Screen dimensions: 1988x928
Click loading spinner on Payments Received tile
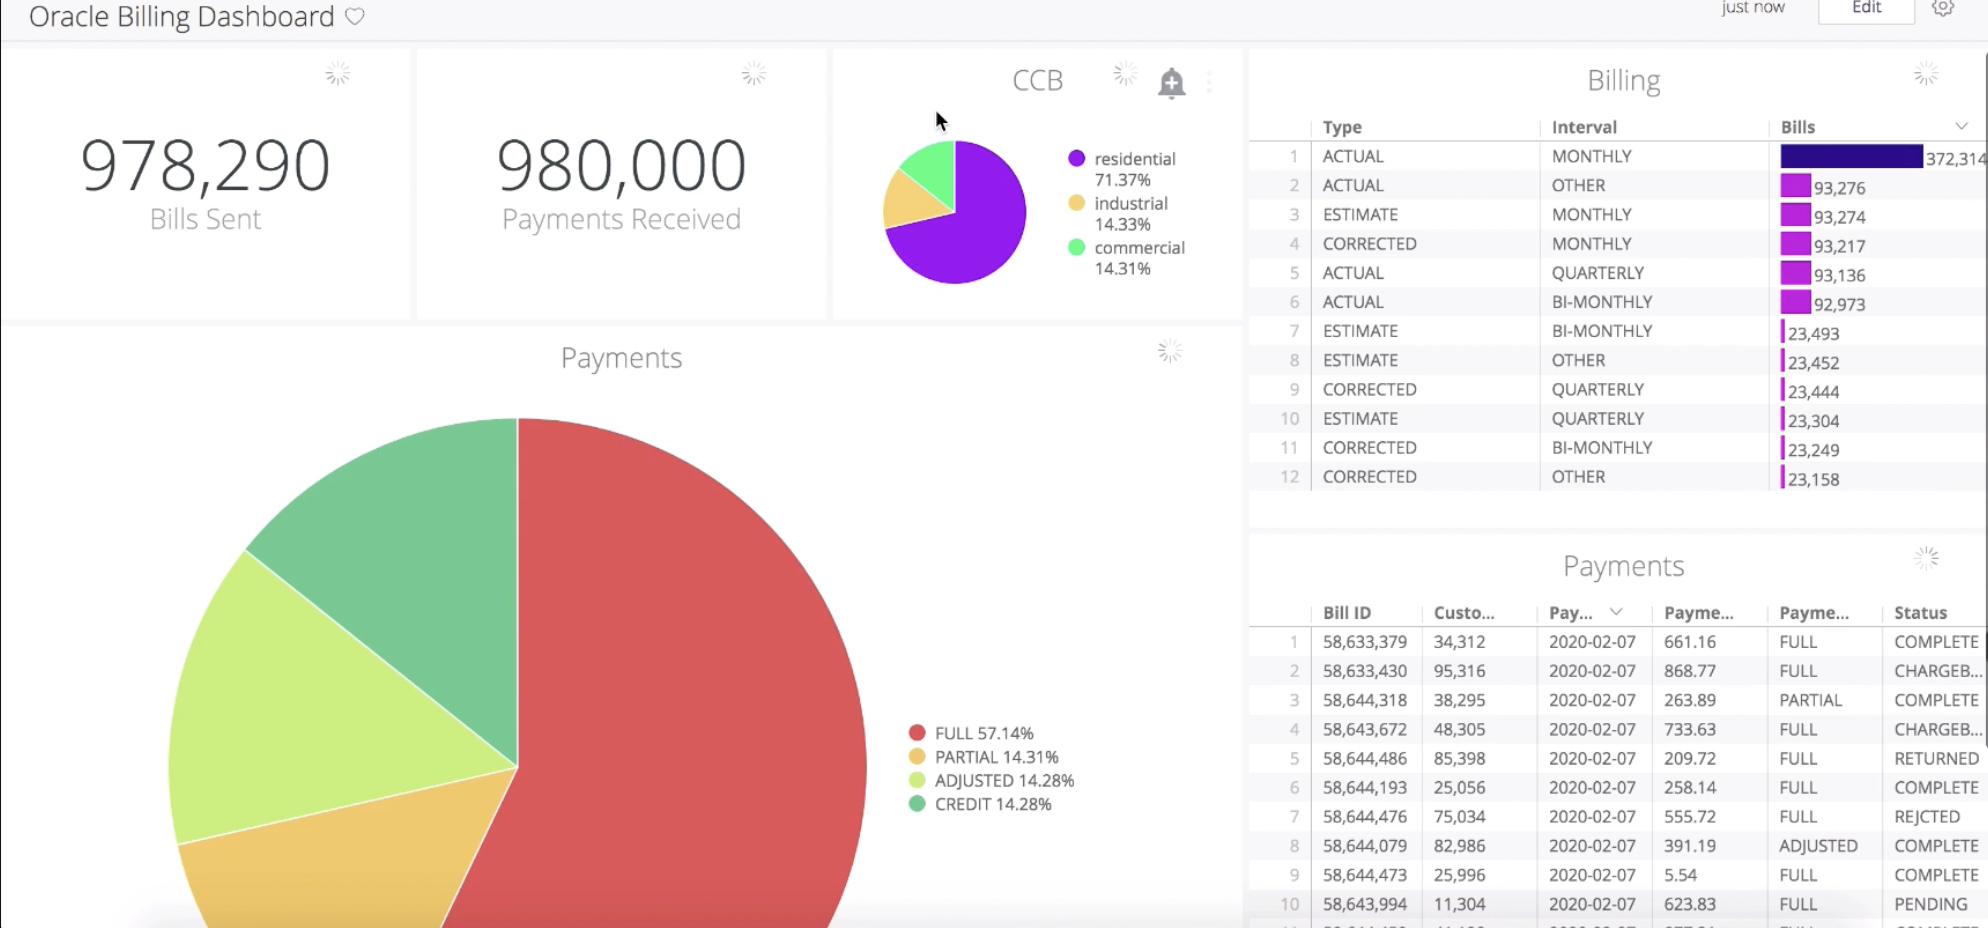click(754, 73)
